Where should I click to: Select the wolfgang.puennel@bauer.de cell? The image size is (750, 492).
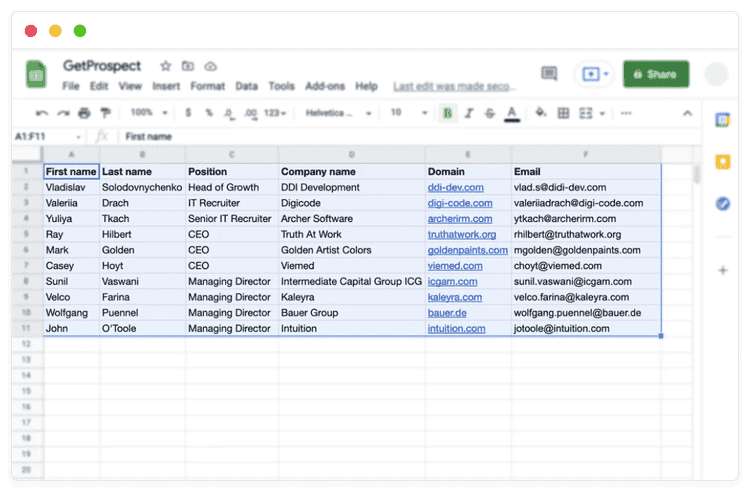586,313
